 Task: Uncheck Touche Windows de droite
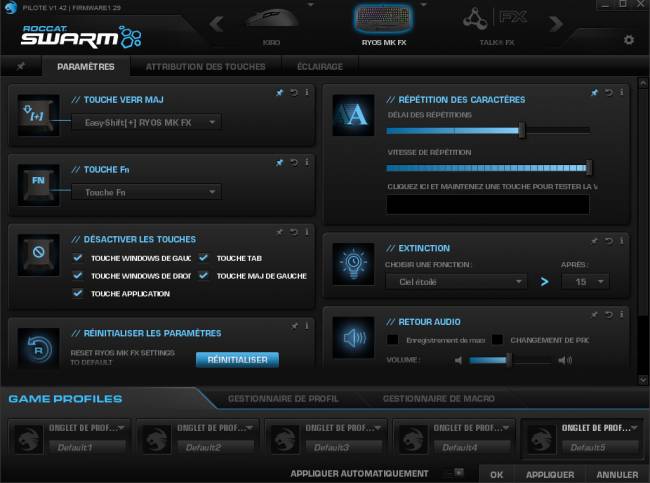click(x=78, y=276)
